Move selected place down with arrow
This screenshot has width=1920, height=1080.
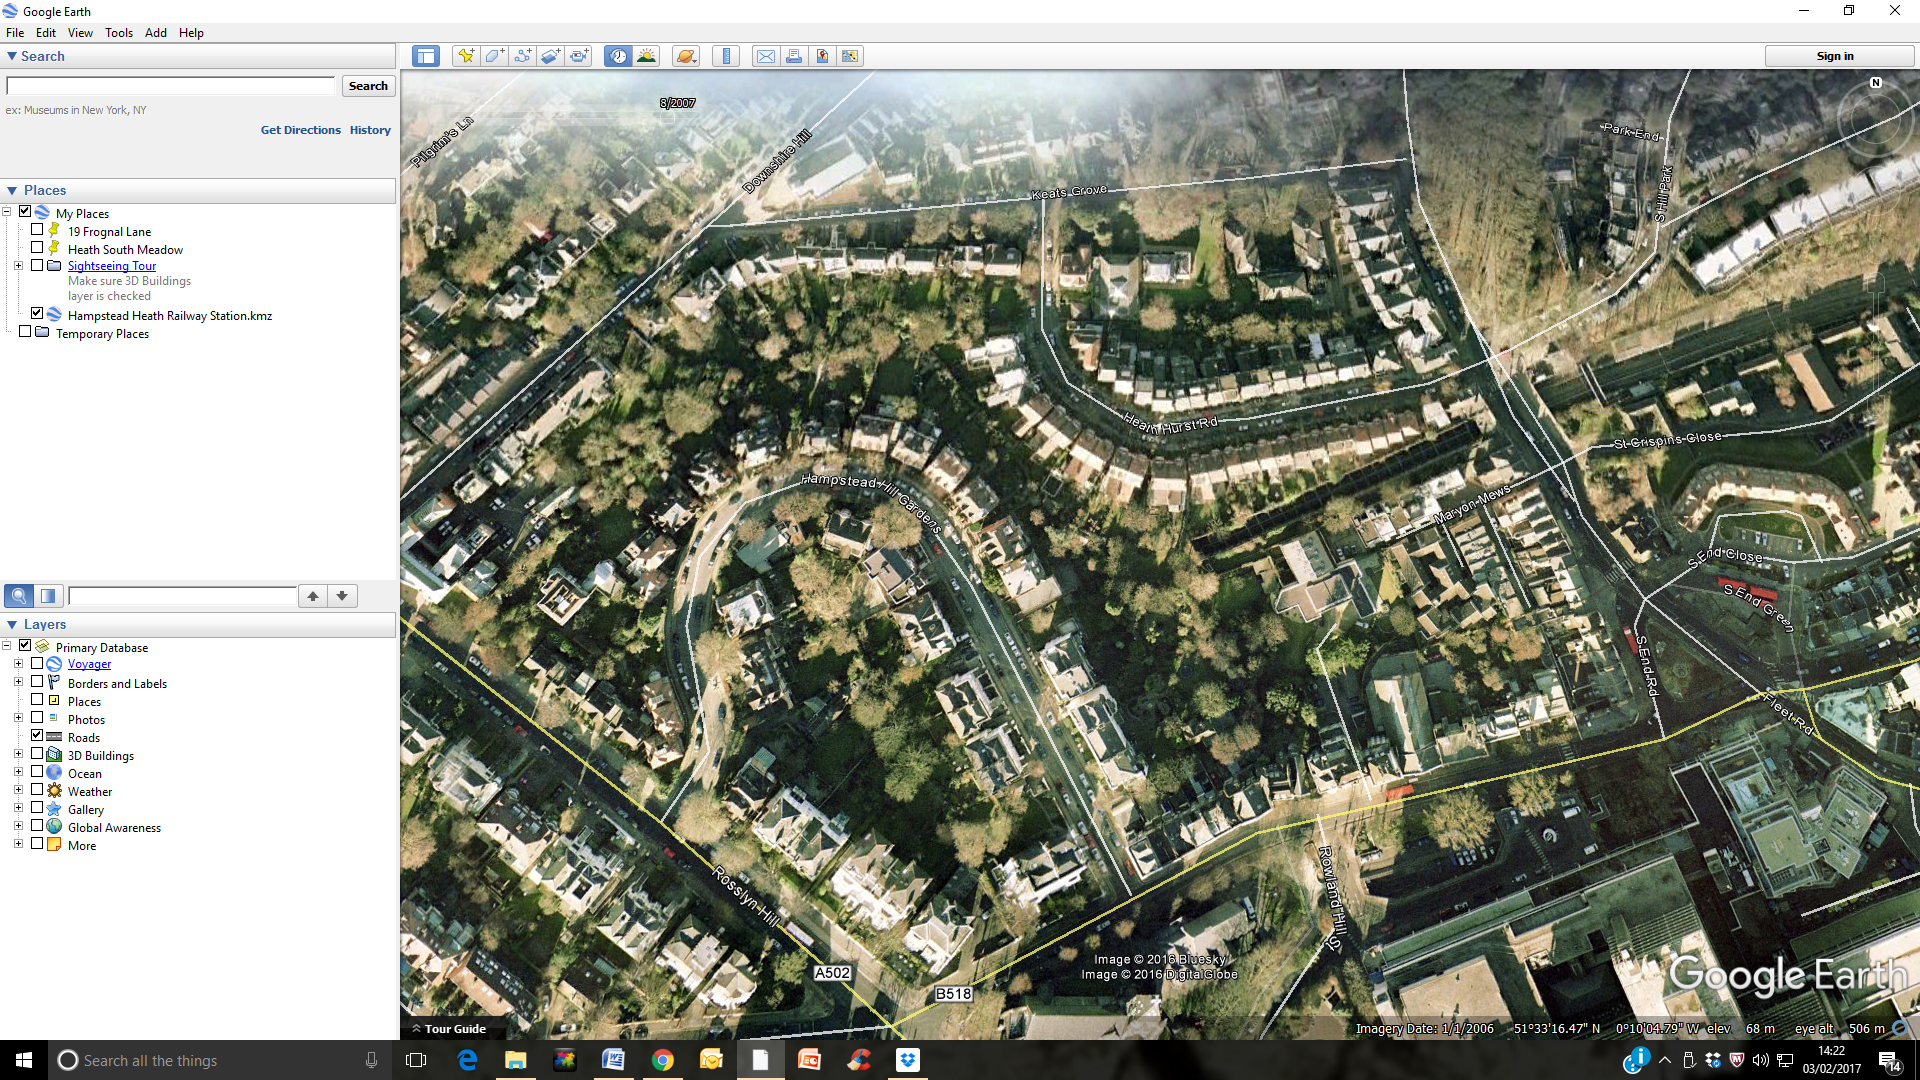(342, 596)
